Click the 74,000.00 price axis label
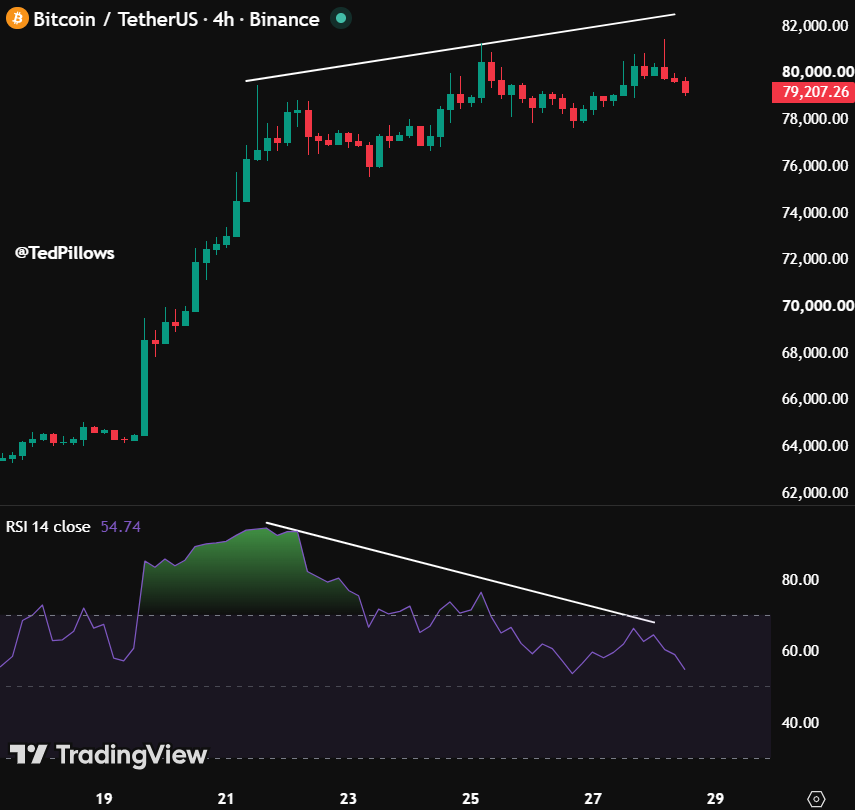The height and width of the screenshot is (810, 855). (x=815, y=213)
